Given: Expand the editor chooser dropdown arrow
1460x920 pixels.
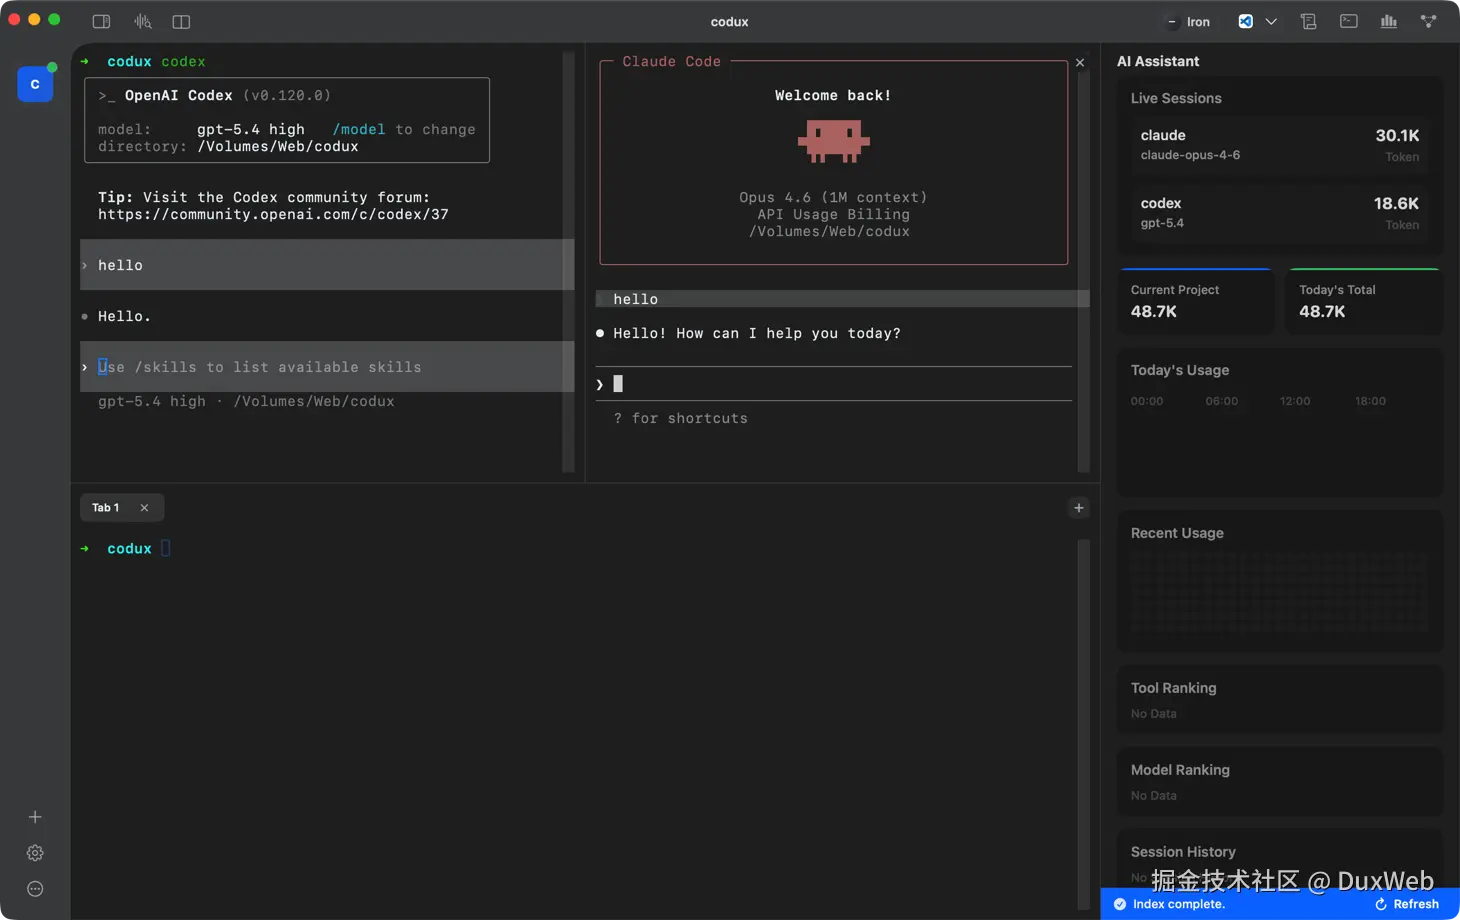Looking at the screenshot, I should tap(1271, 21).
